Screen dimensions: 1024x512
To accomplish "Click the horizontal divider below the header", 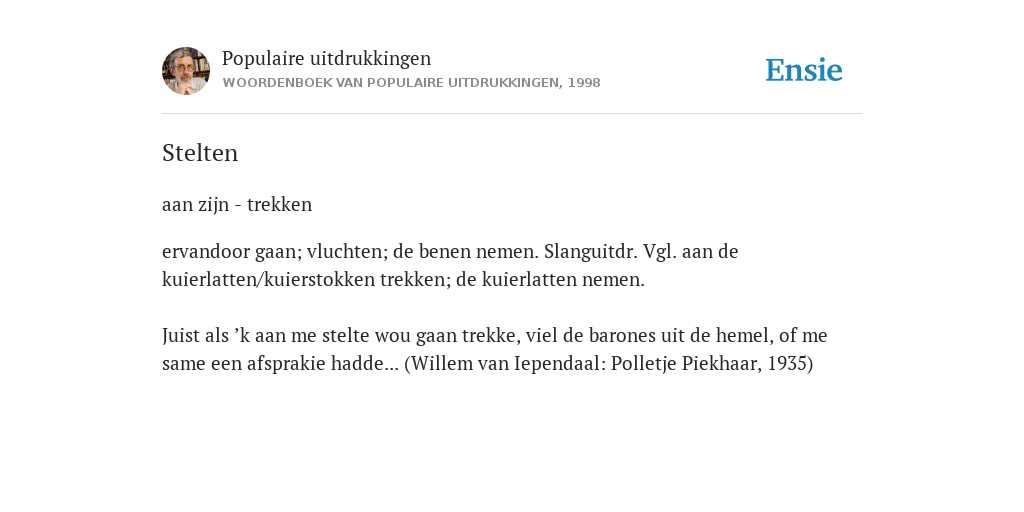I will [x=512, y=114].
